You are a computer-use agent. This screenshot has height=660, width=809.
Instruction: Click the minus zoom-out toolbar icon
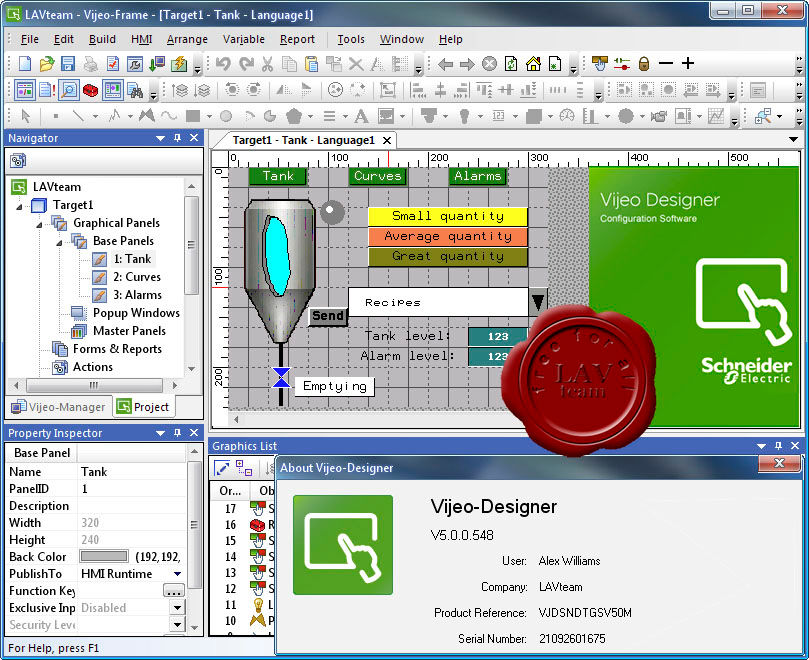pos(666,63)
